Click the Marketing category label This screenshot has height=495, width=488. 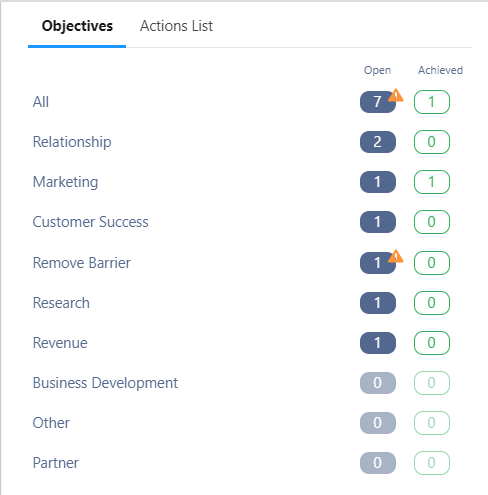[65, 182]
